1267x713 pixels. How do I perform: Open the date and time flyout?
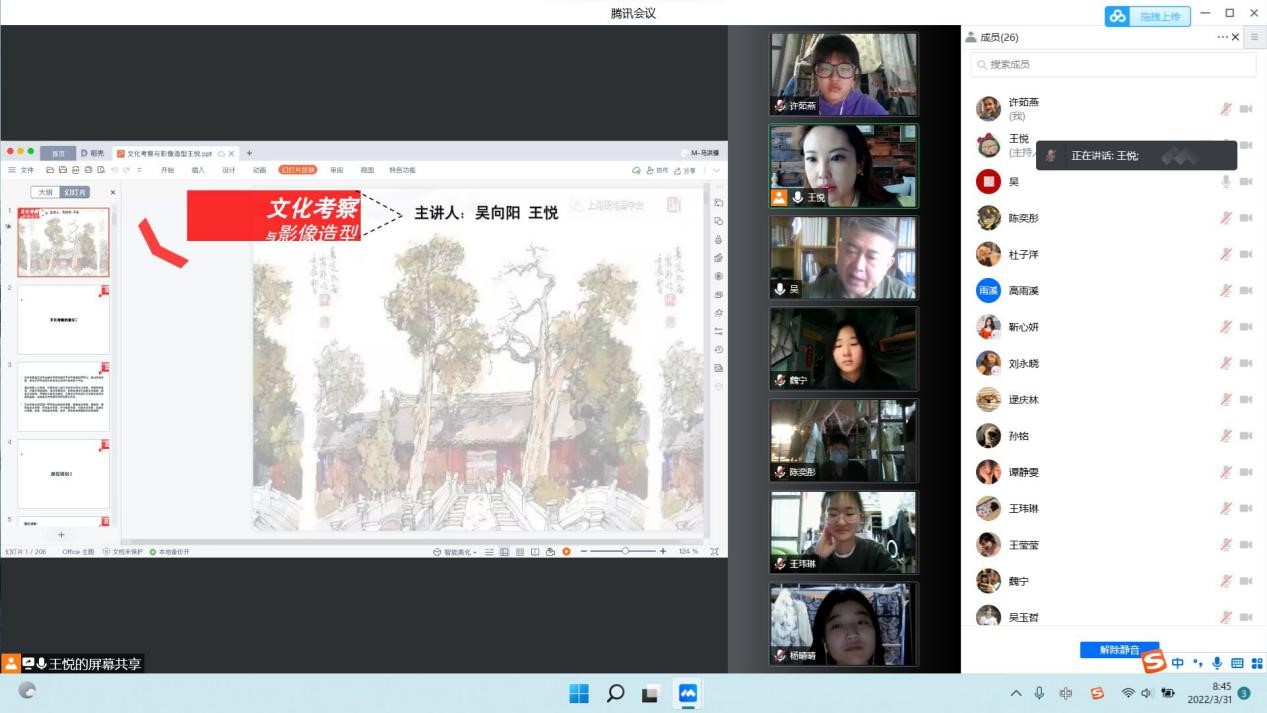(x=1208, y=693)
